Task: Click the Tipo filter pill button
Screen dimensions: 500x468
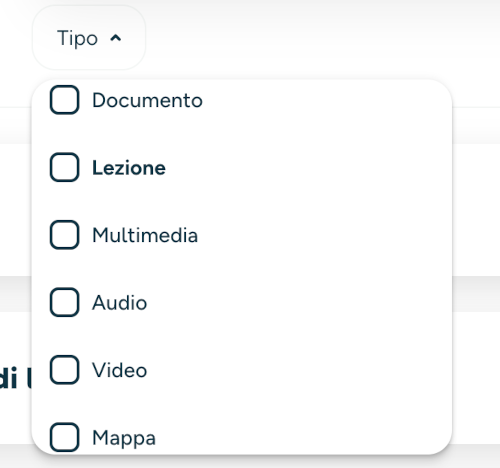Action: click(x=89, y=38)
